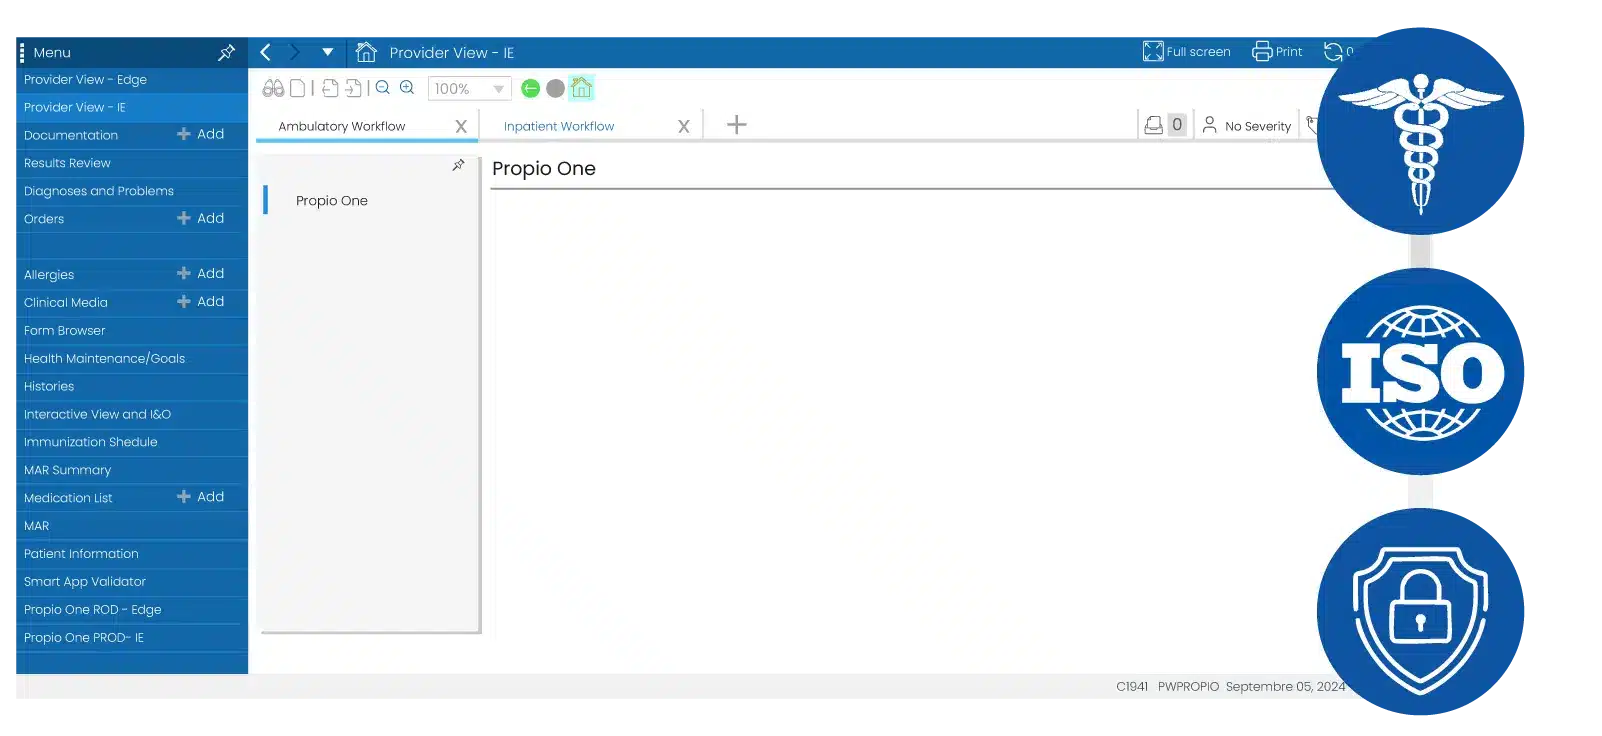1602x736 pixels.
Task: Close the Ambulatory Workflow tab
Action: tap(461, 127)
